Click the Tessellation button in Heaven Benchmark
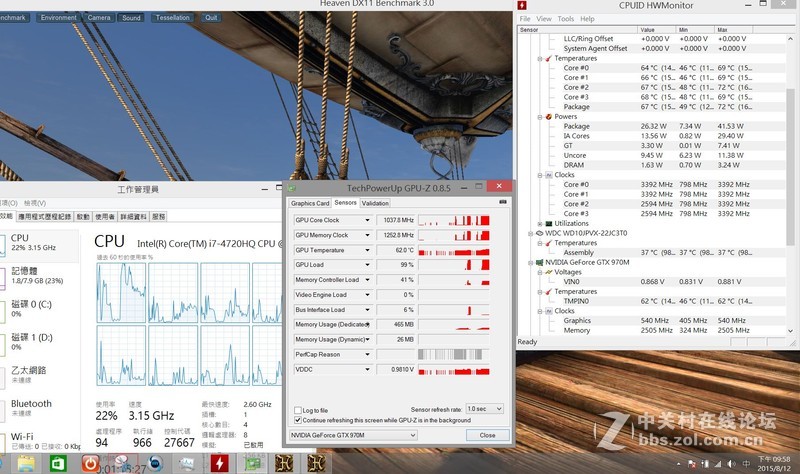The height and width of the screenshot is (474, 800). tap(173, 17)
